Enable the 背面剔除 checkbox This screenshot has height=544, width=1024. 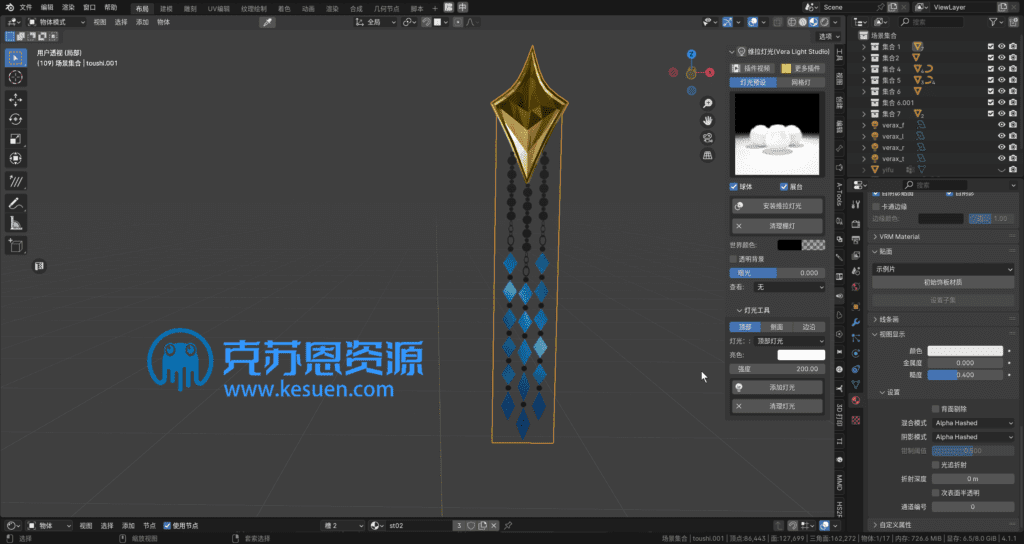pyautogui.click(x=935, y=409)
